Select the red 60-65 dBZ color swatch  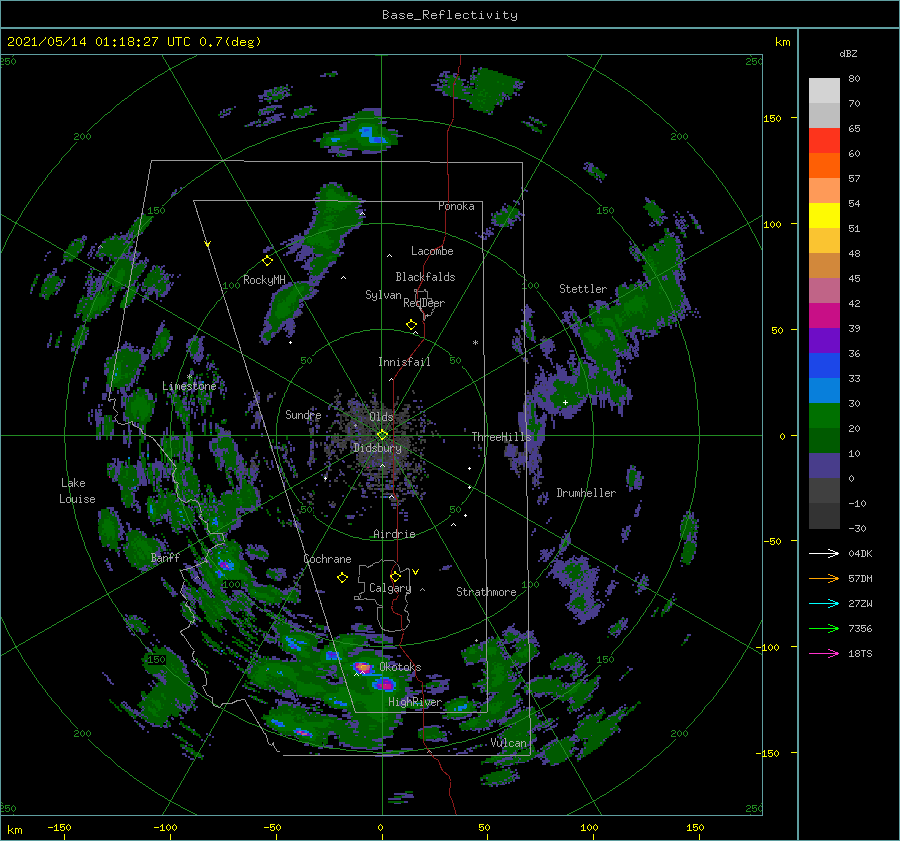[x=824, y=141]
